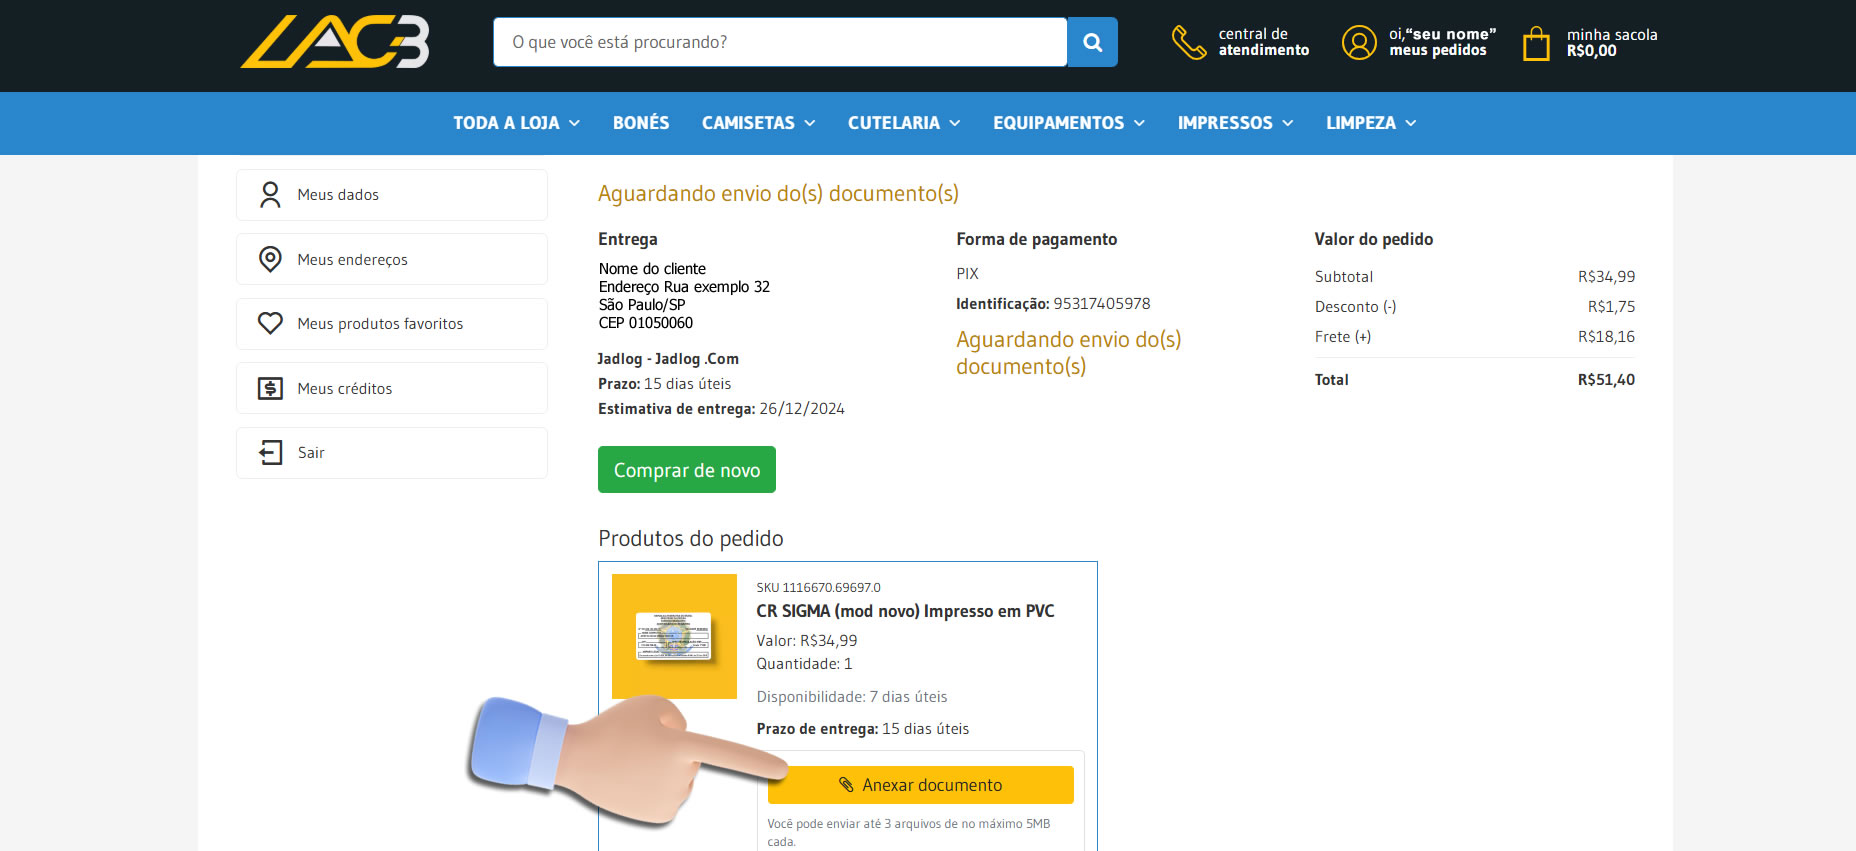Click the LAC3 store logo
The image size is (1856, 851).
[335, 42]
